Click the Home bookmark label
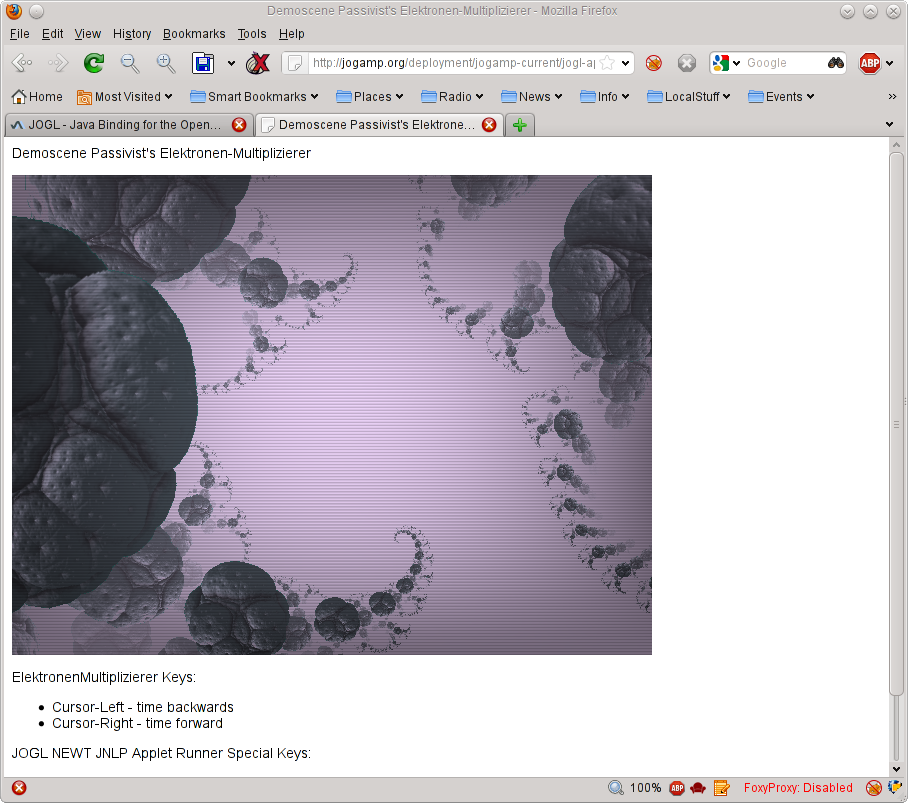The image size is (908, 803). click(x=46, y=97)
